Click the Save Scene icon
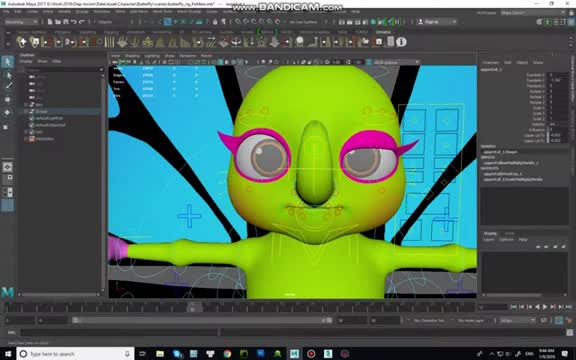 point(66,22)
